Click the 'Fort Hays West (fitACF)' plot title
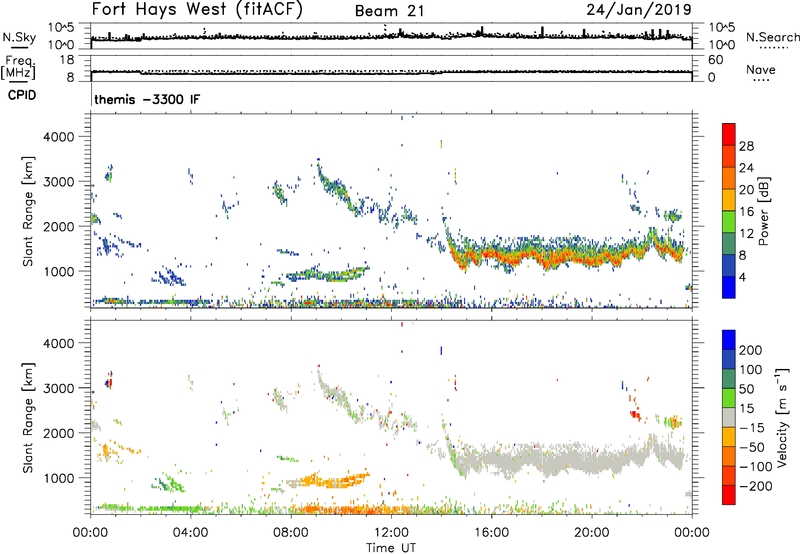 click(197, 9)
